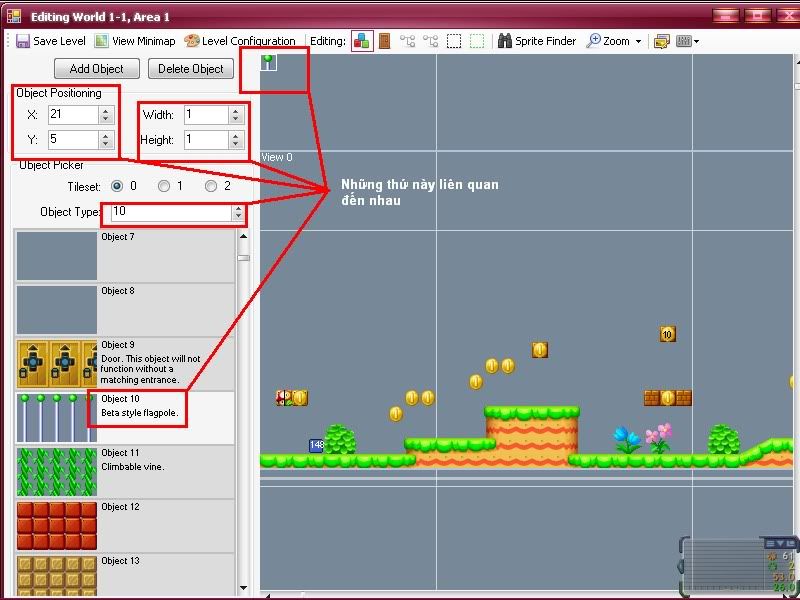This screenshot has width=800, height=600.
Task: Pick the Object 9 door thumbnail
Action: coord(57,364)
